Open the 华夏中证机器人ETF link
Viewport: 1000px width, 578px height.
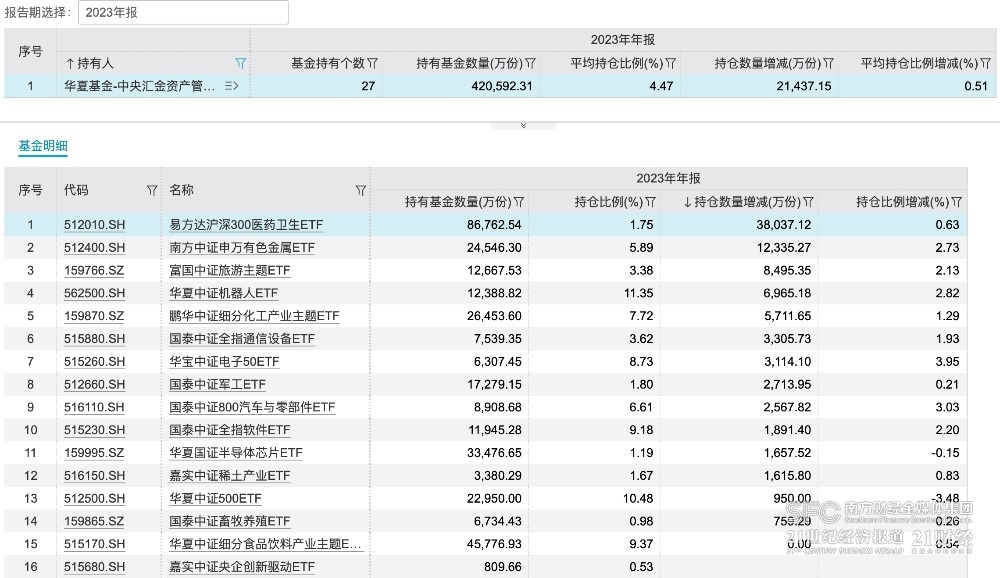pyautogui.click(x=224, y=293)
